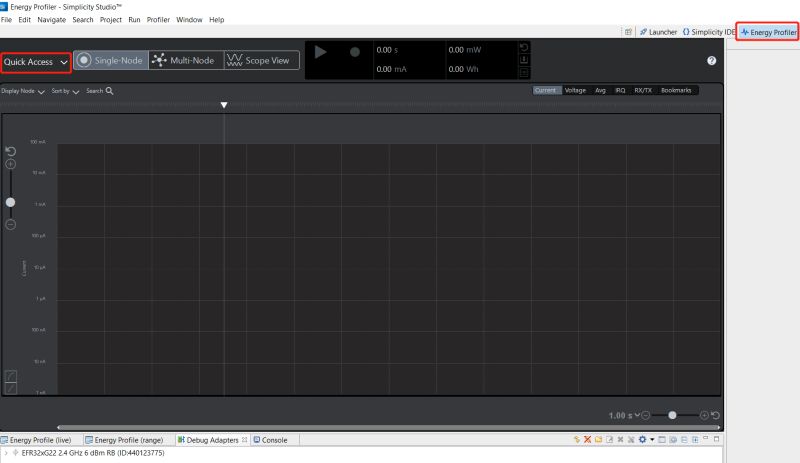Open the Window menu
The height and width of the screenshot is (463, 800).
coord(189,20)
